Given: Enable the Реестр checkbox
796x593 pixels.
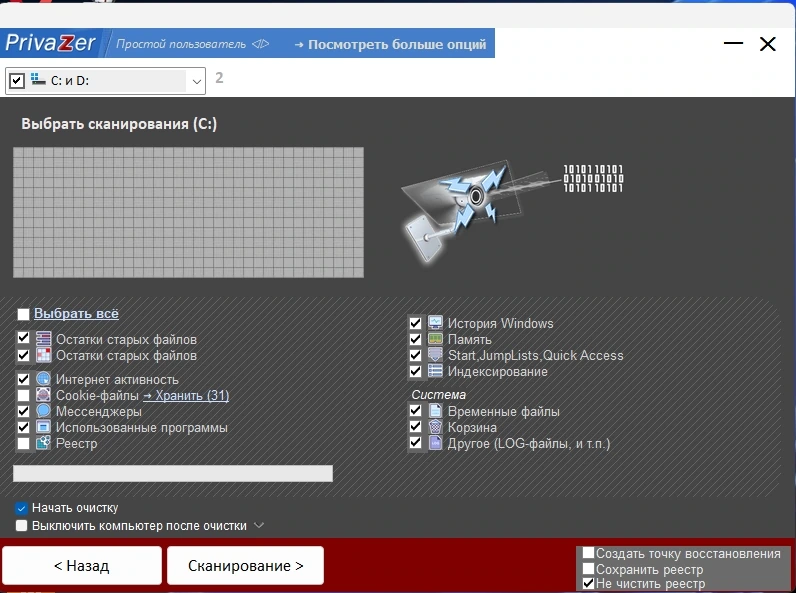Looking at the screenshot, I should [23, 443].
